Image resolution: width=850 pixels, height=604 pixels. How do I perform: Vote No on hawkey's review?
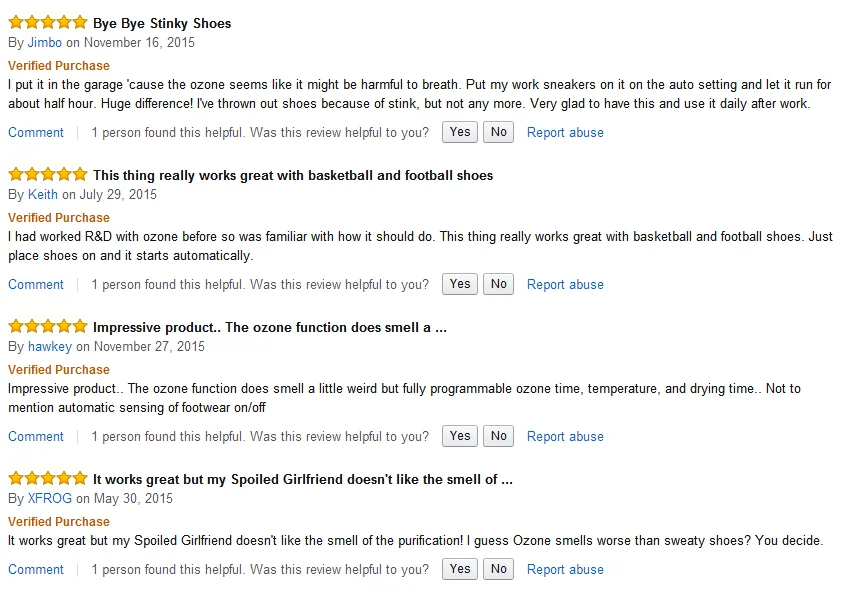pos(499,436)
